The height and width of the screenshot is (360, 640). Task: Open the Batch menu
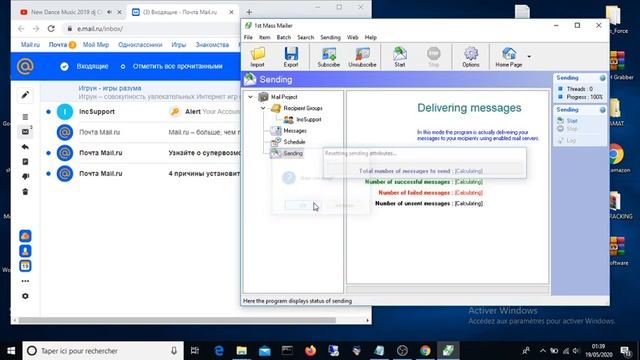tap(284, 37)
